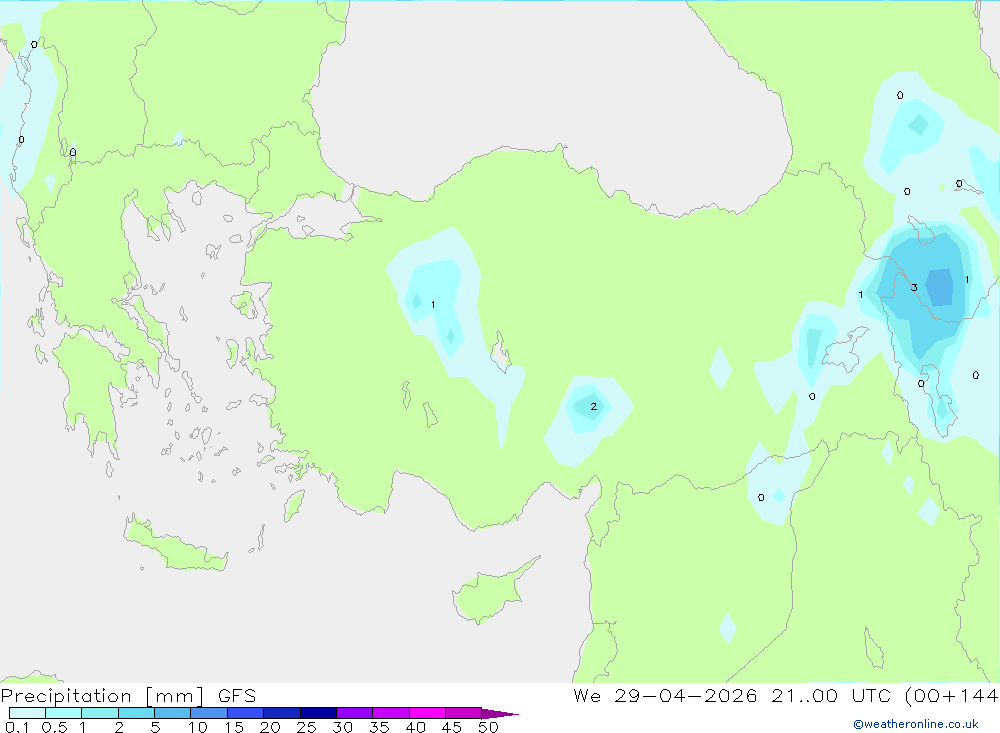
Task: Click the map value "3" in the darkest blue area
Action: 914,288
